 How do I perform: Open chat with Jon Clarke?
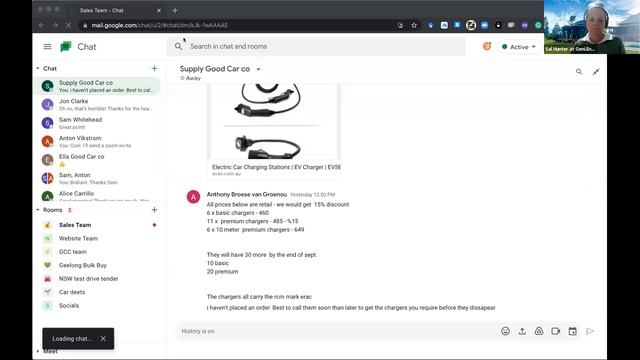click(98, 104)
